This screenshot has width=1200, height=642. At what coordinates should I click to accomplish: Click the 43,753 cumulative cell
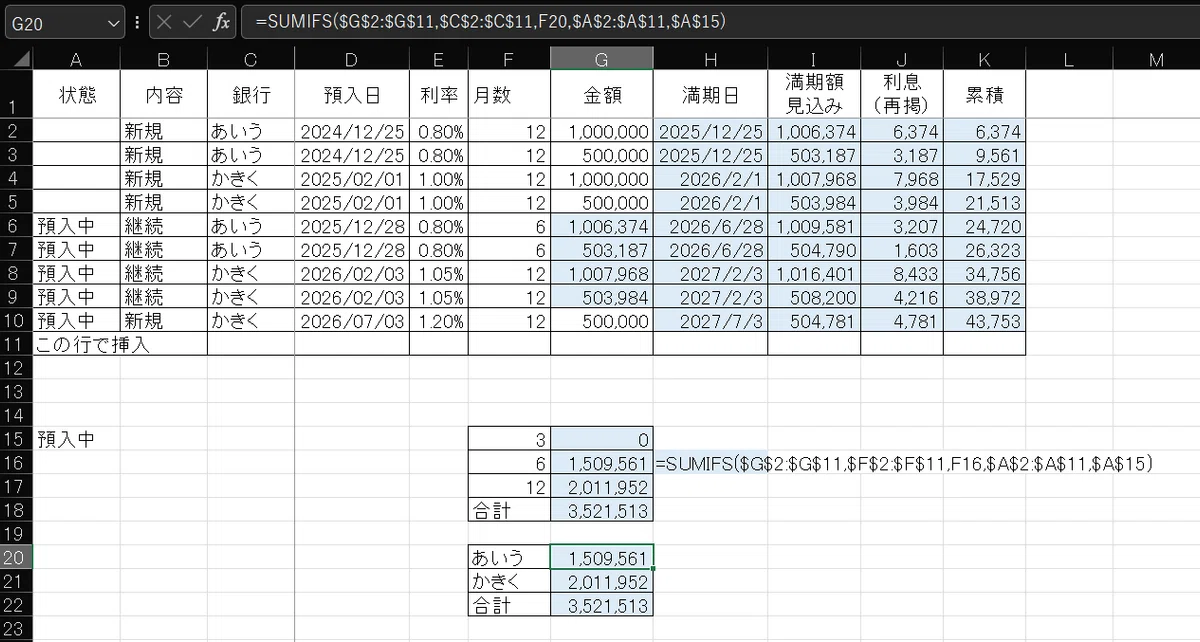click(984, 321)
